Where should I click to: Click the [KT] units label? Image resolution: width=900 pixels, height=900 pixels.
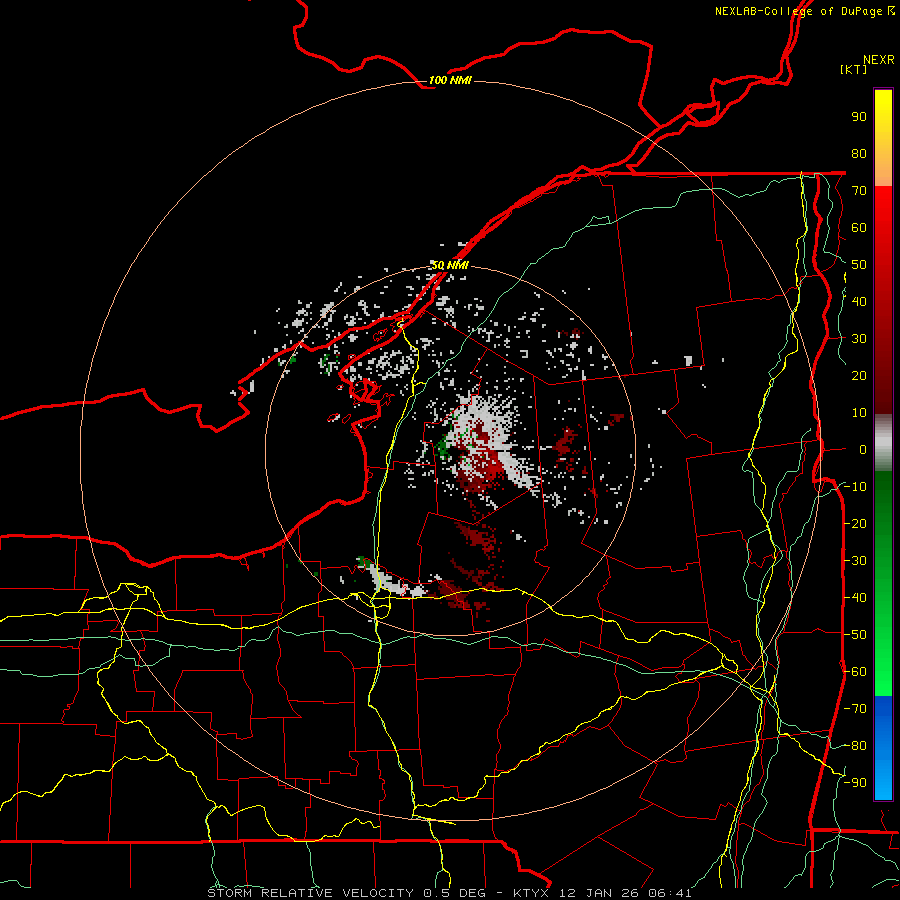coord(853,69)
